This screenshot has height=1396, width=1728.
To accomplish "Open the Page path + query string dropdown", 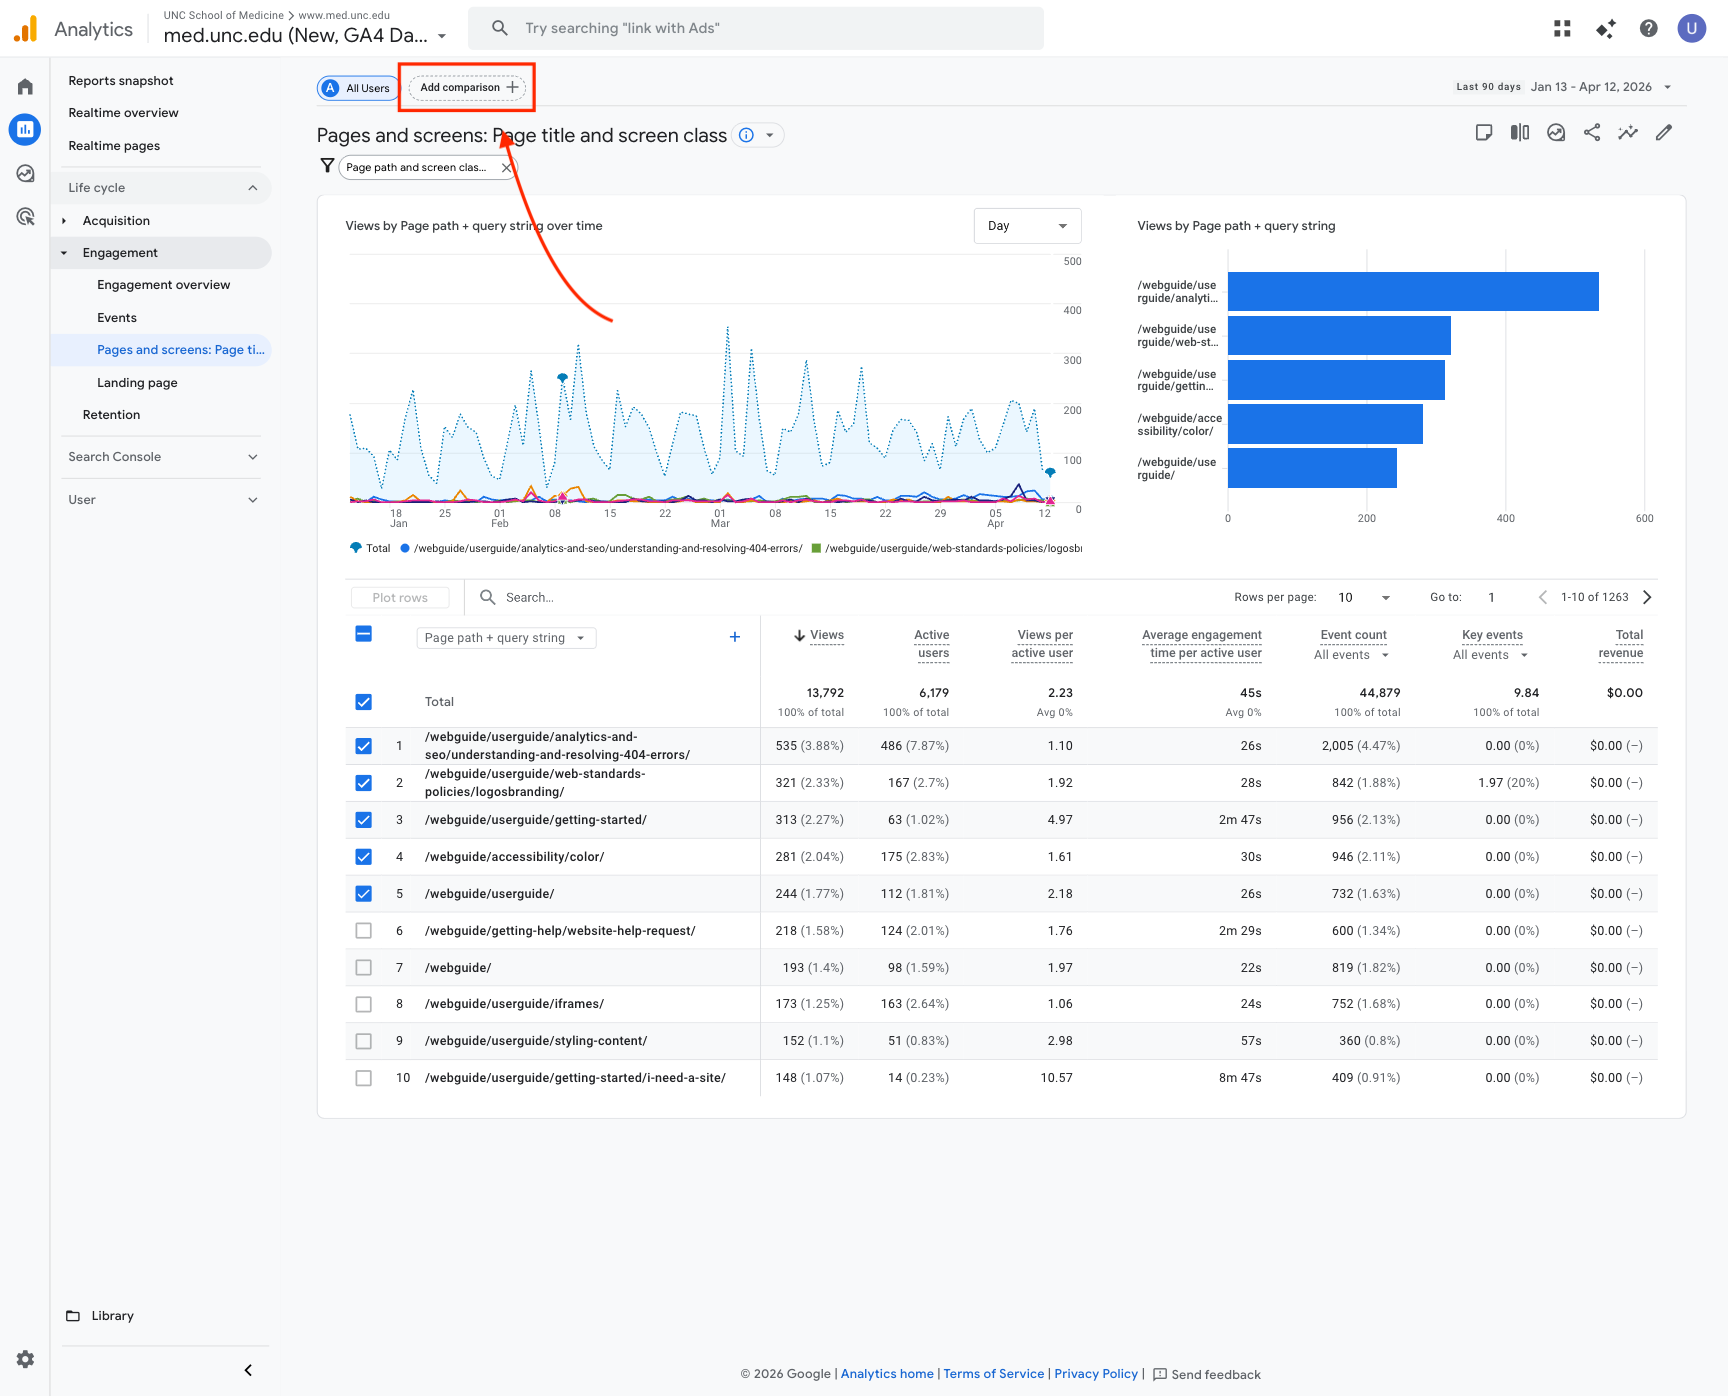I will [x=505, y=638].
